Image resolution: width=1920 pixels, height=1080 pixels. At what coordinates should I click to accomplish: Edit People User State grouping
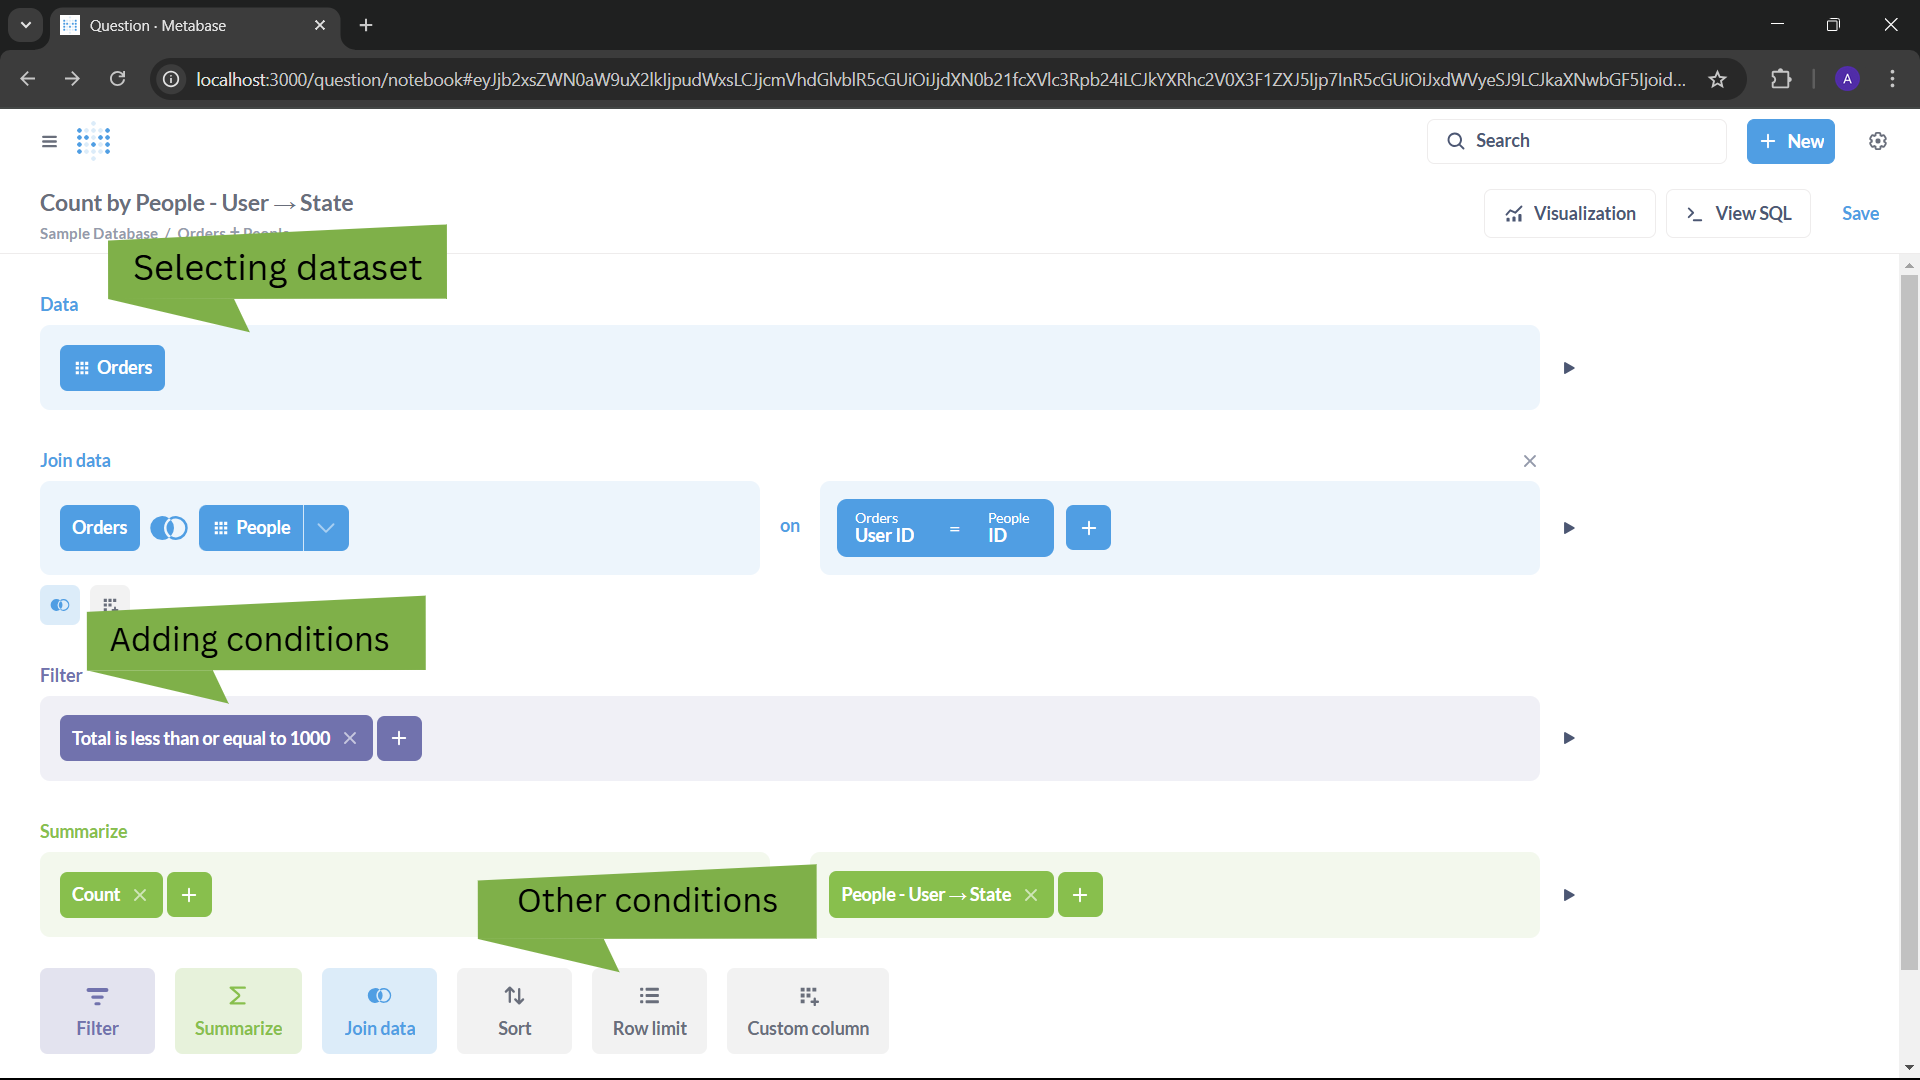pos(926,895)
